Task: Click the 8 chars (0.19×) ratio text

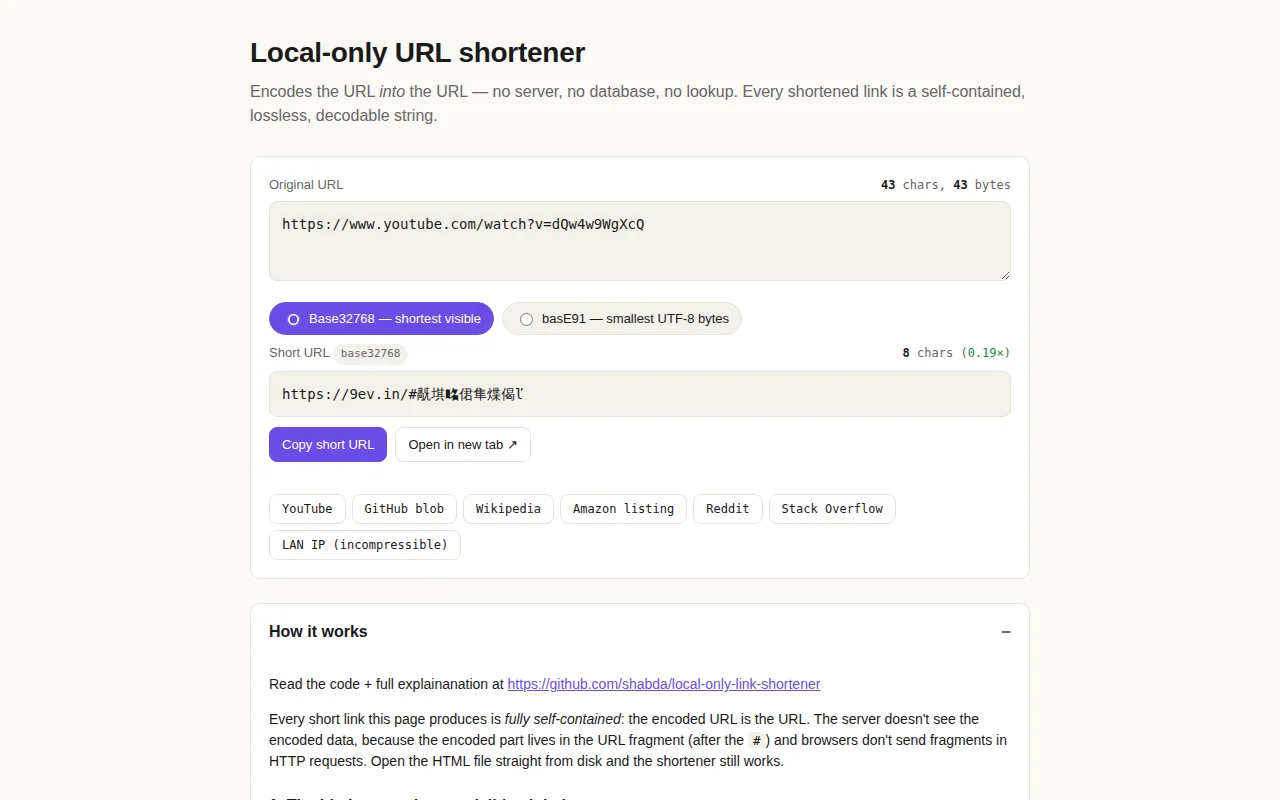Action: coord(956,353)
